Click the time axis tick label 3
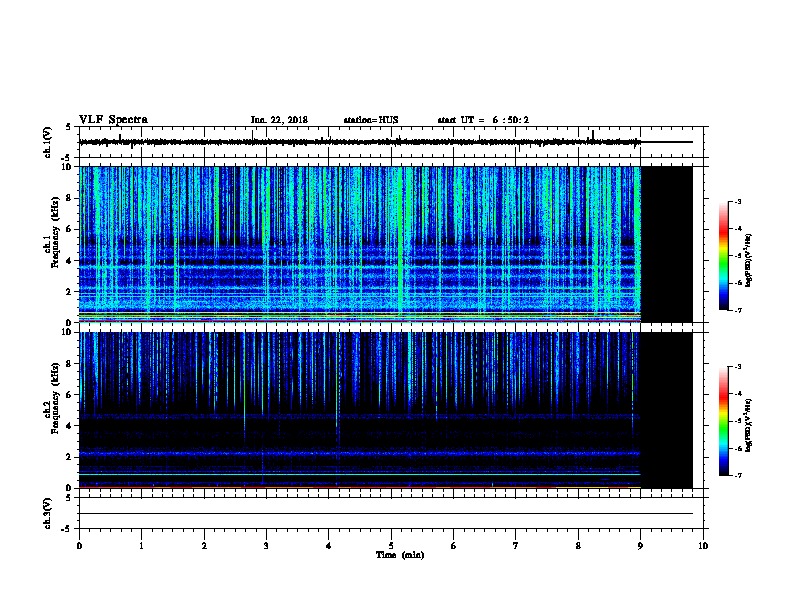The image size is (792, 612). 266,545
